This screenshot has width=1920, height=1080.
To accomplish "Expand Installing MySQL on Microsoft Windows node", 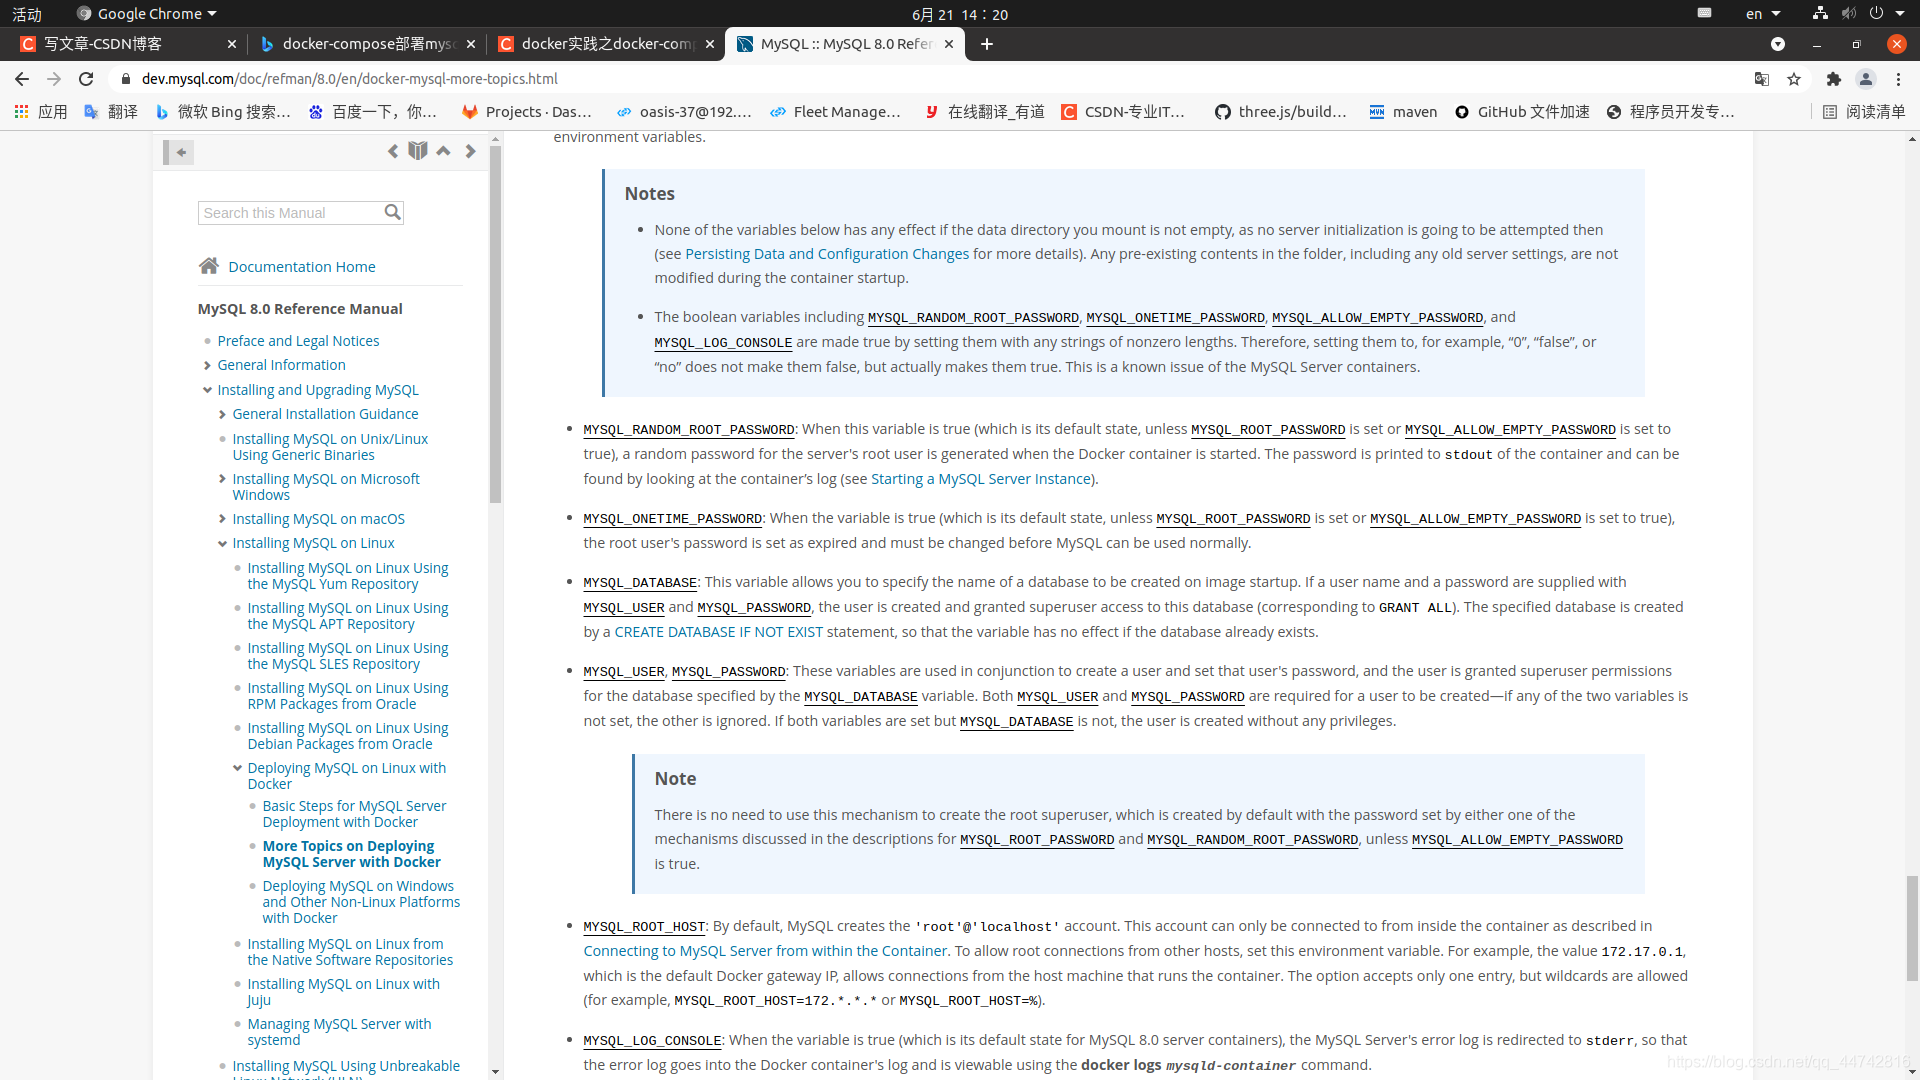I will click(222, 479).
